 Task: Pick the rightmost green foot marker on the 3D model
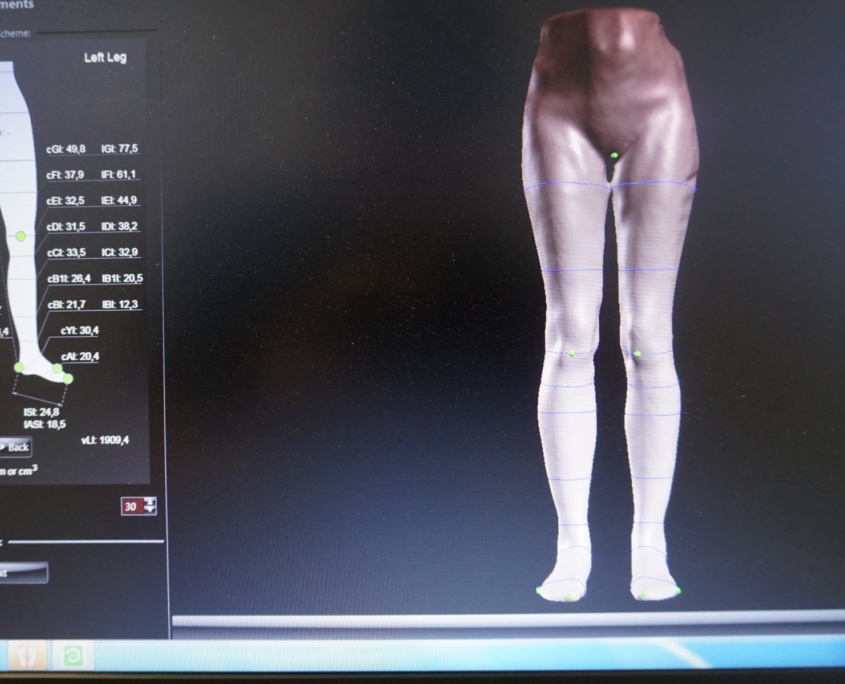(678, 591)
